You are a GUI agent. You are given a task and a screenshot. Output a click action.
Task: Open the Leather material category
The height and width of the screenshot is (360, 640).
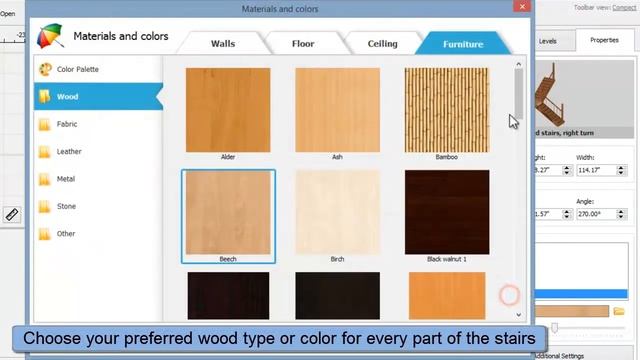98,151
